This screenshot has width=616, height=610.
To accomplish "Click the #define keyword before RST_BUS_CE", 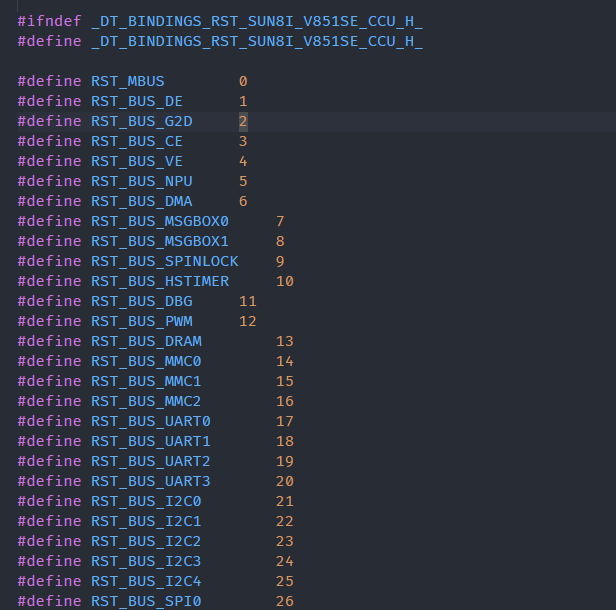I will pyautogui.click(x=50, y=141).
